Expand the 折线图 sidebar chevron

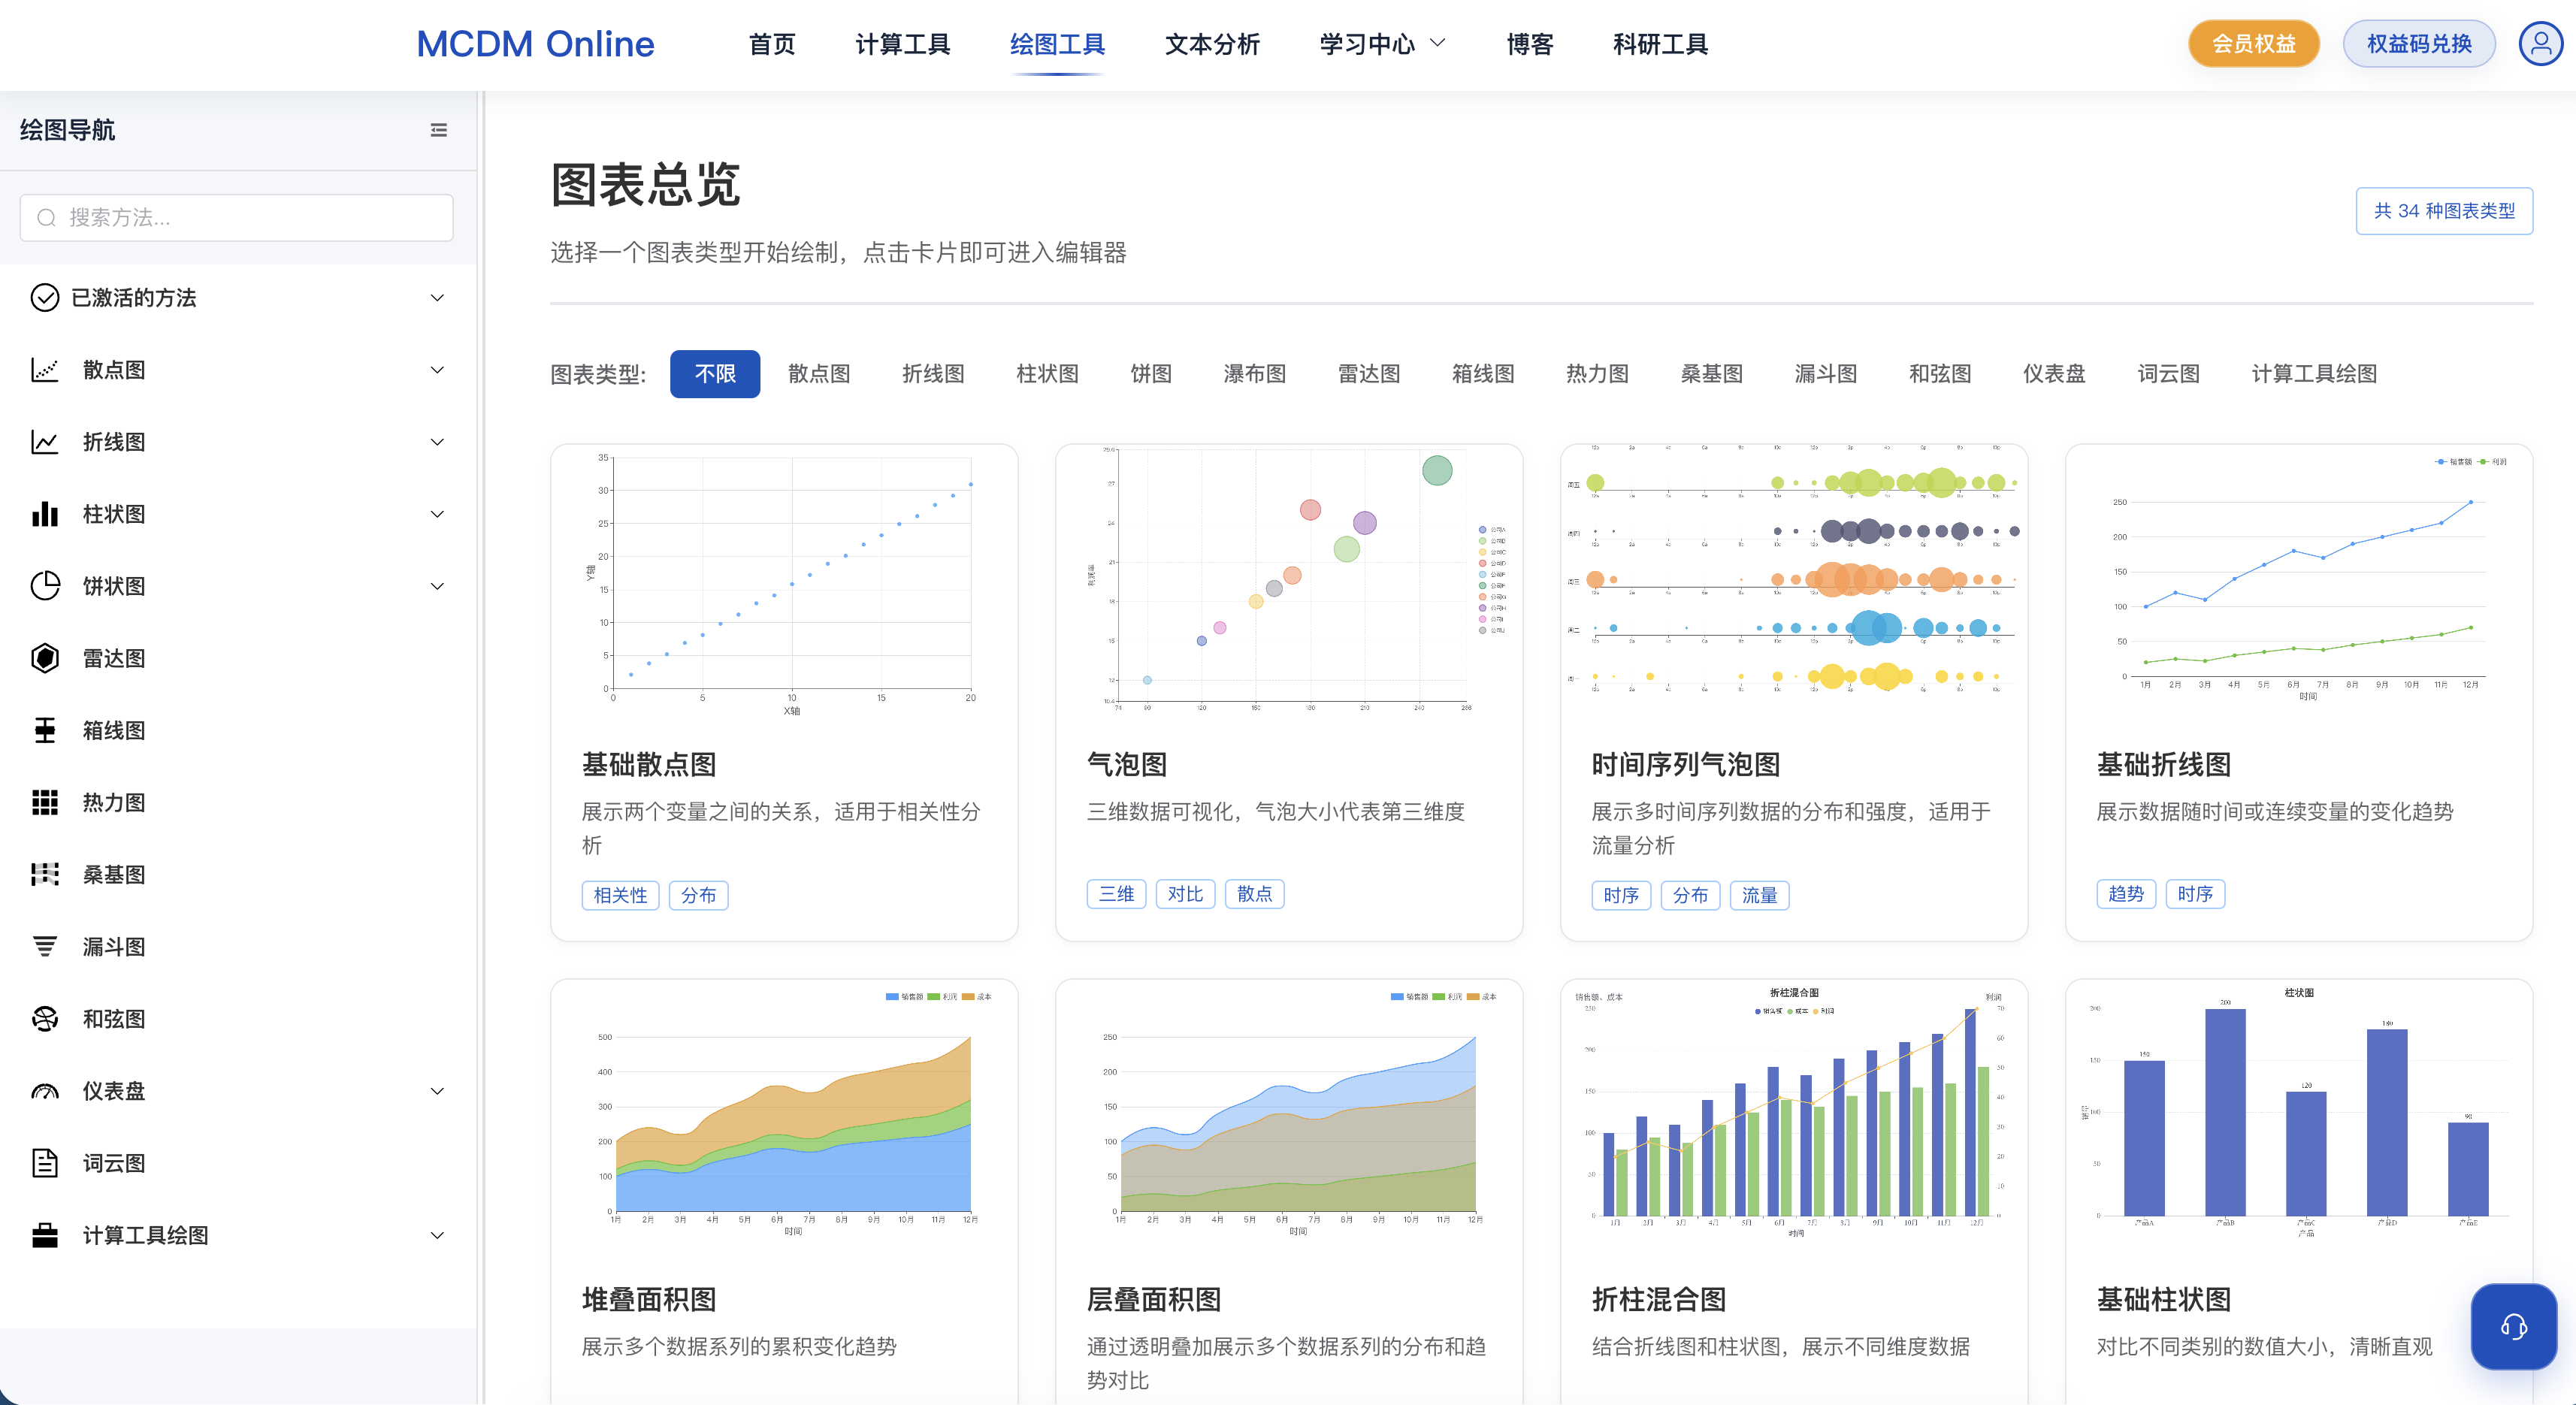[437, 442]
